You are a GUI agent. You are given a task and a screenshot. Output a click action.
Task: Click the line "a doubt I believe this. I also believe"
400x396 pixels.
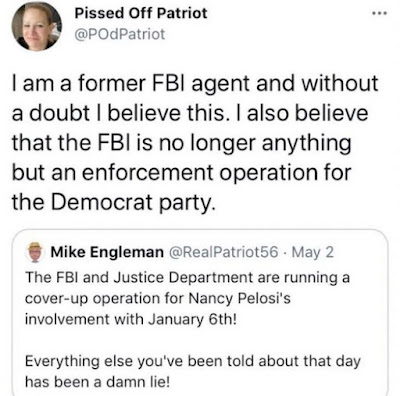(x=190, y=113)
